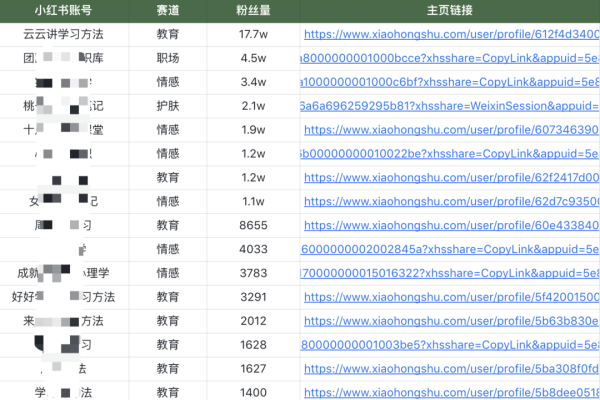Select the account cell in the 4.5w row
This screenshot has height=400, width=600.
tap(64, 58)
